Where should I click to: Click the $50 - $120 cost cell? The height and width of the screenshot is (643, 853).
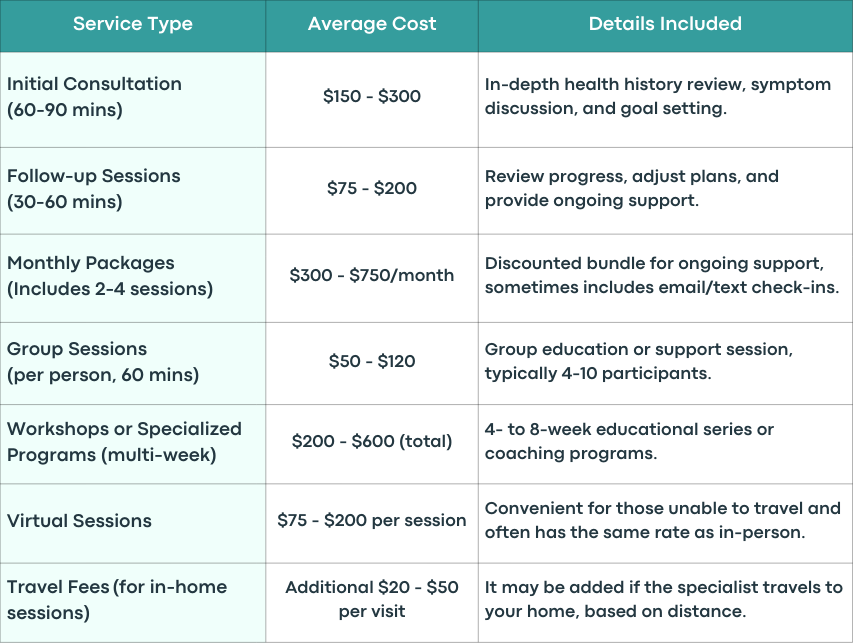click(x=372, y=361)
